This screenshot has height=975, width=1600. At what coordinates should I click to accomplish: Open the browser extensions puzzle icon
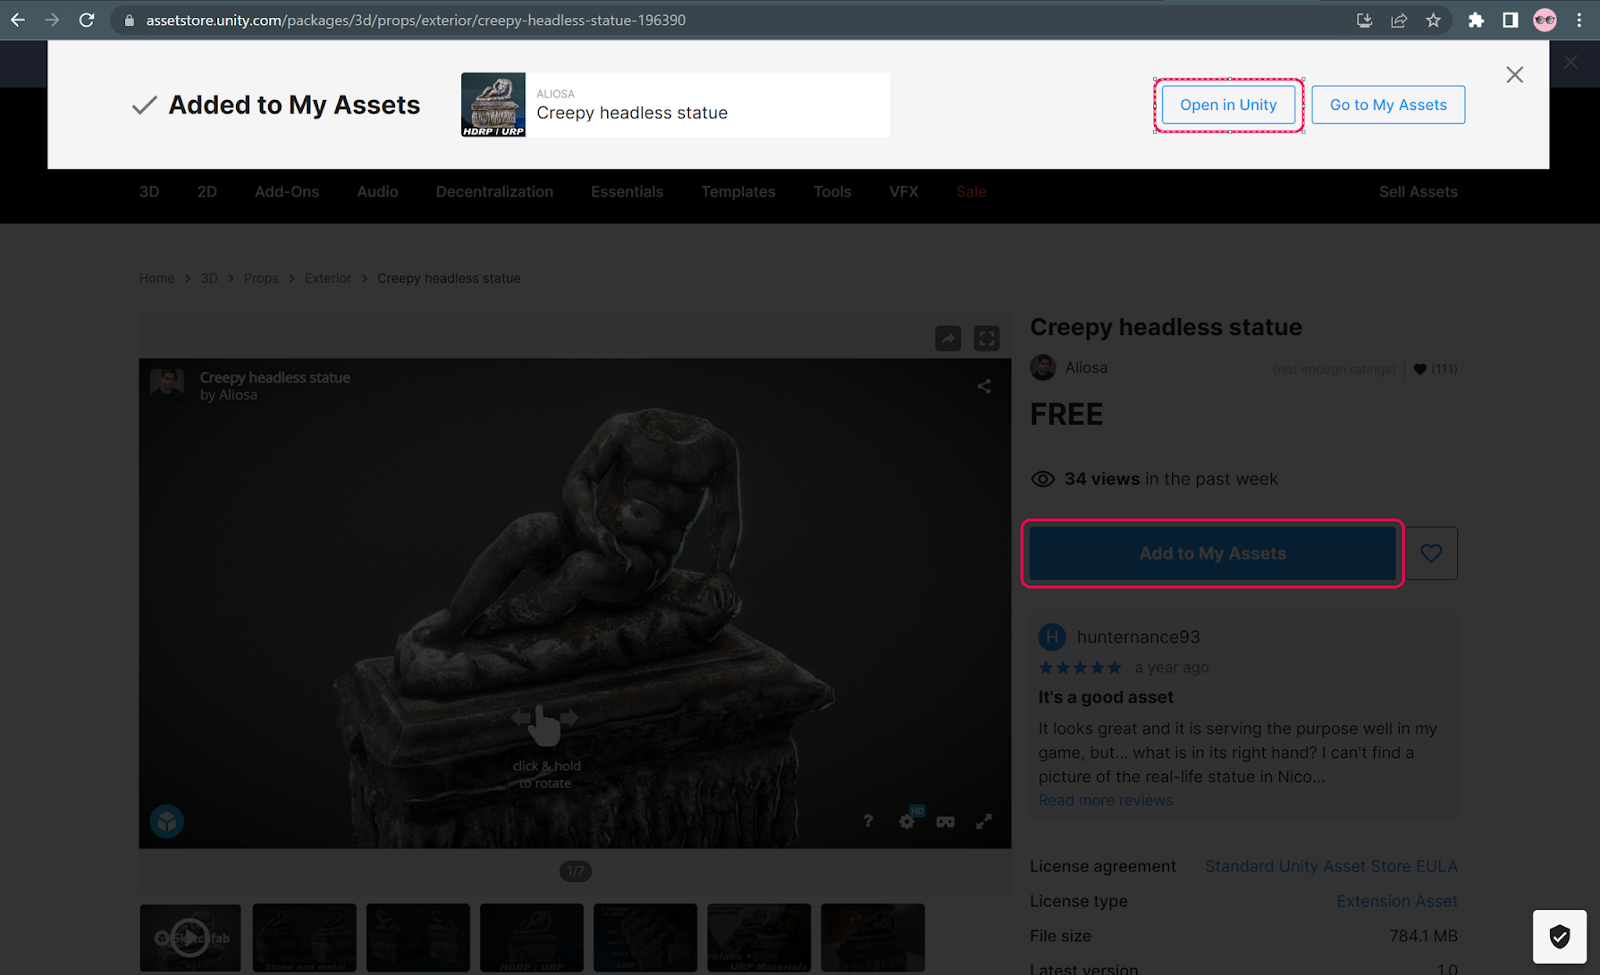(x=1476, y=20)
